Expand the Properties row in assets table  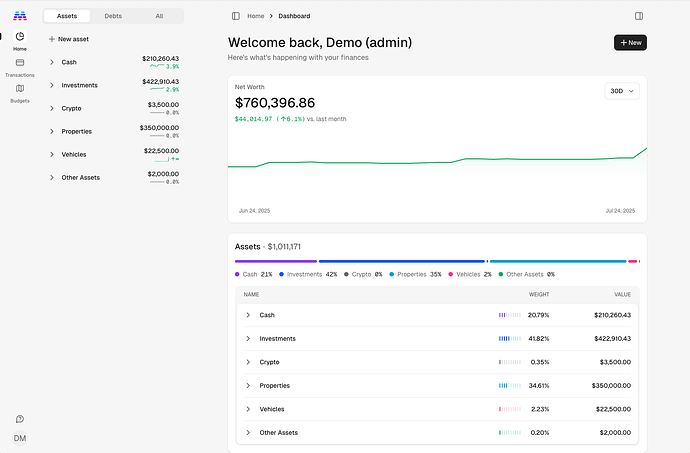click(248, 386)
